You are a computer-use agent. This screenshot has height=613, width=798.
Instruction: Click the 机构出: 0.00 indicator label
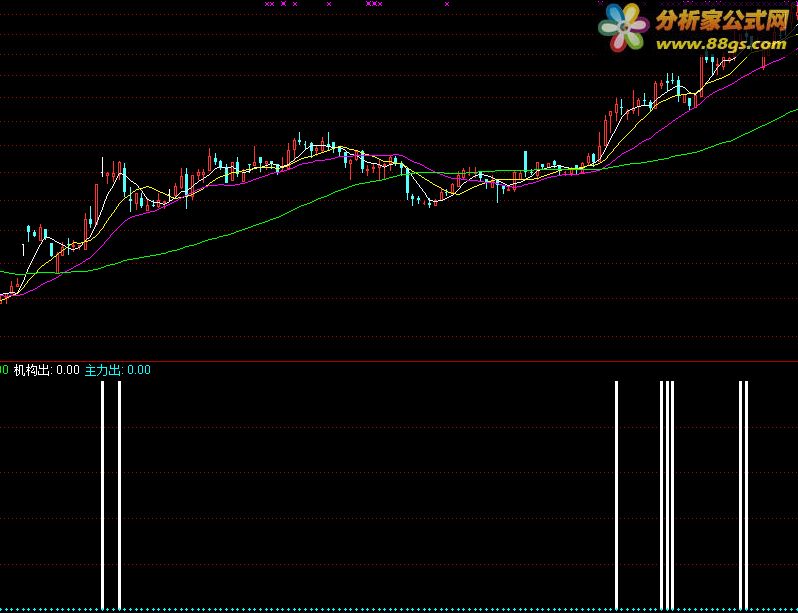coord(46,370)
